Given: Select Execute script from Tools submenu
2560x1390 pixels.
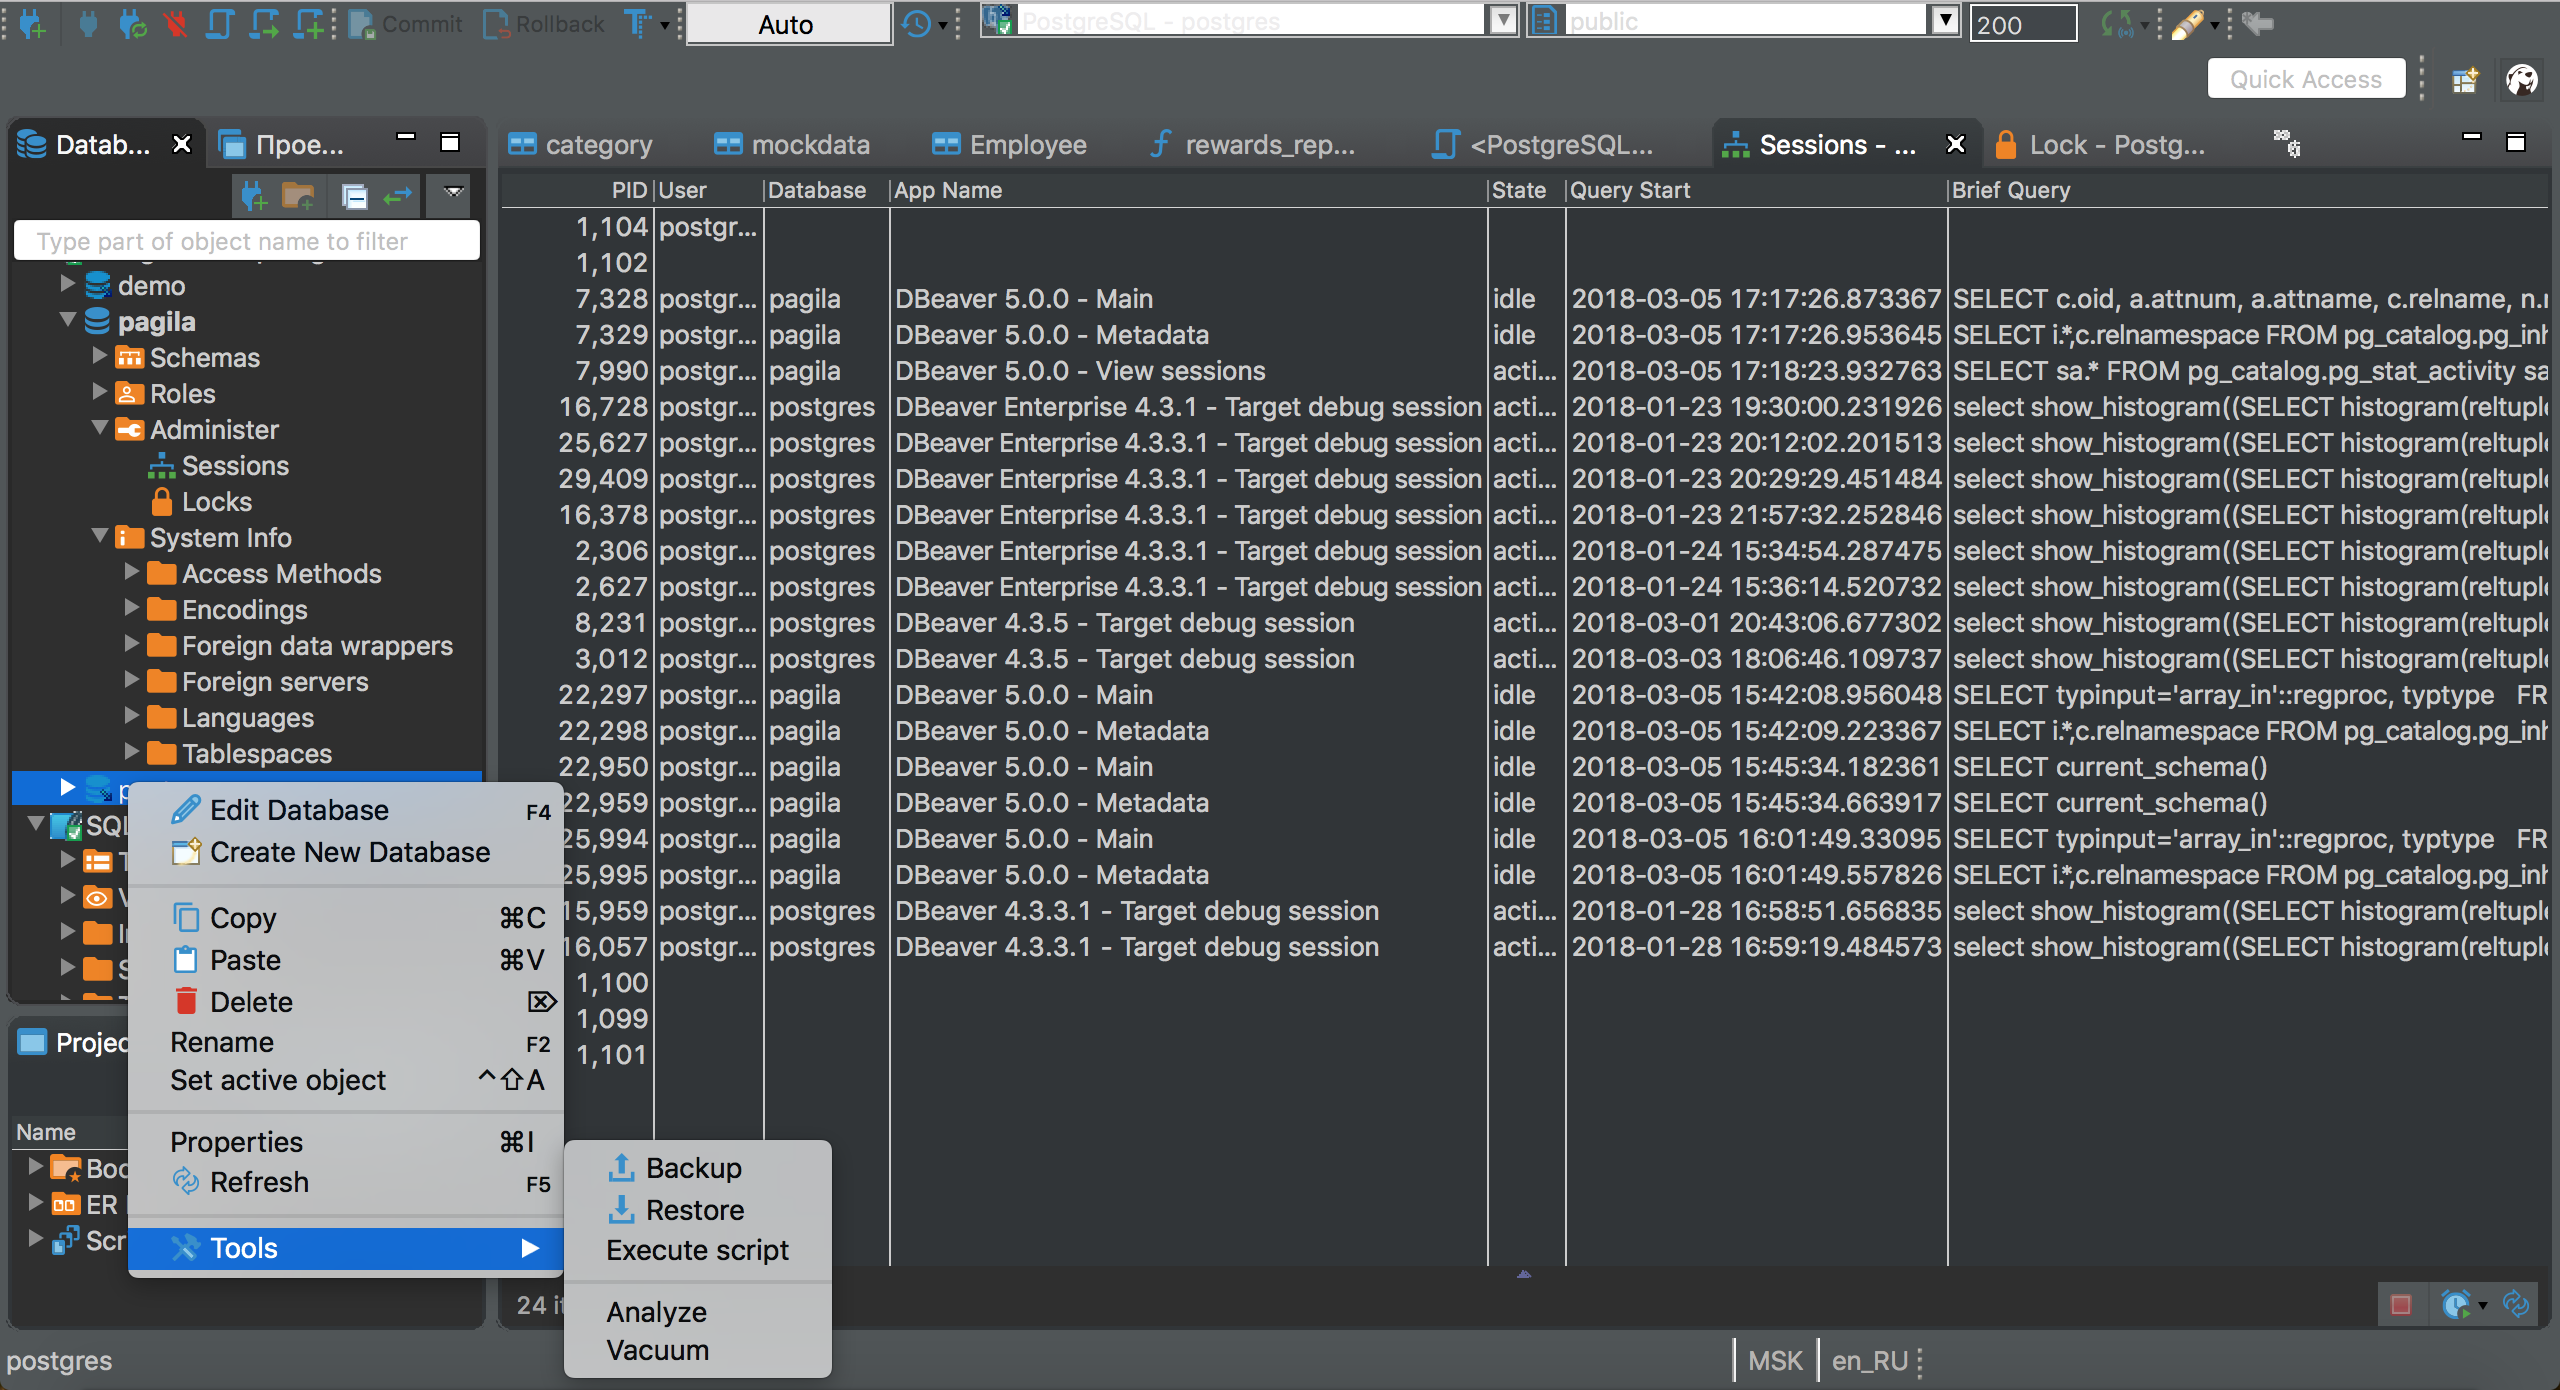Looking at the screenshot, I should [x=700, y=1250].
